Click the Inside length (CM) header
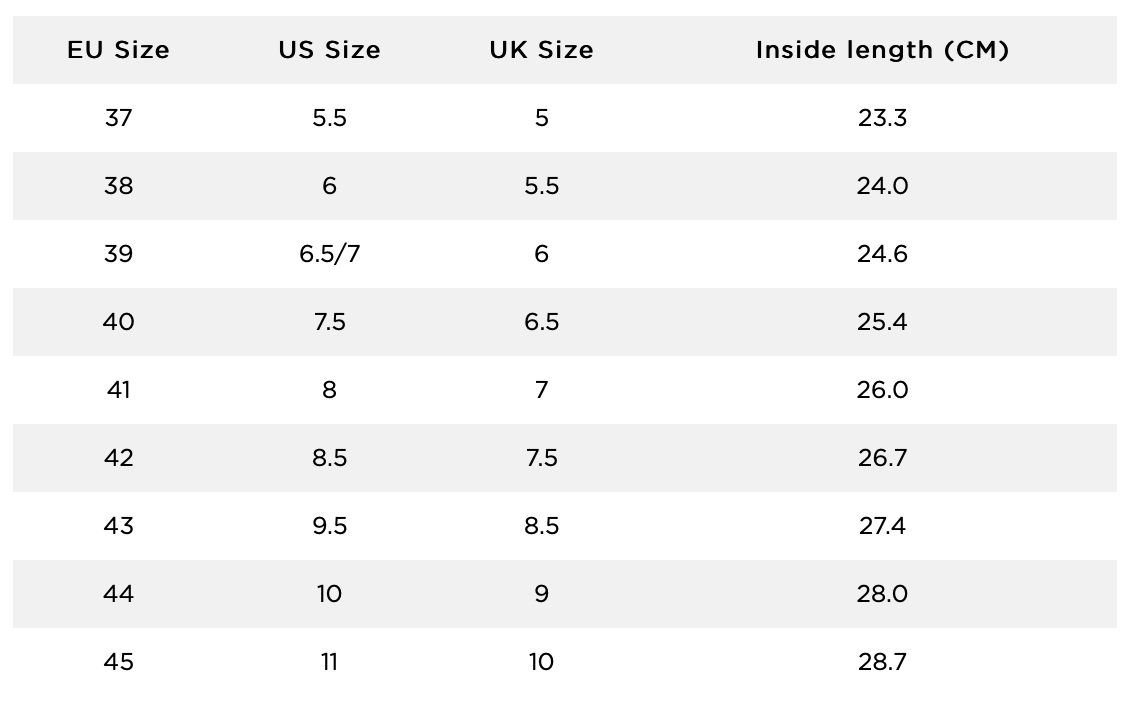Image resolution: width=1138 pixels, height=724 pixels. tap(883, 50)
